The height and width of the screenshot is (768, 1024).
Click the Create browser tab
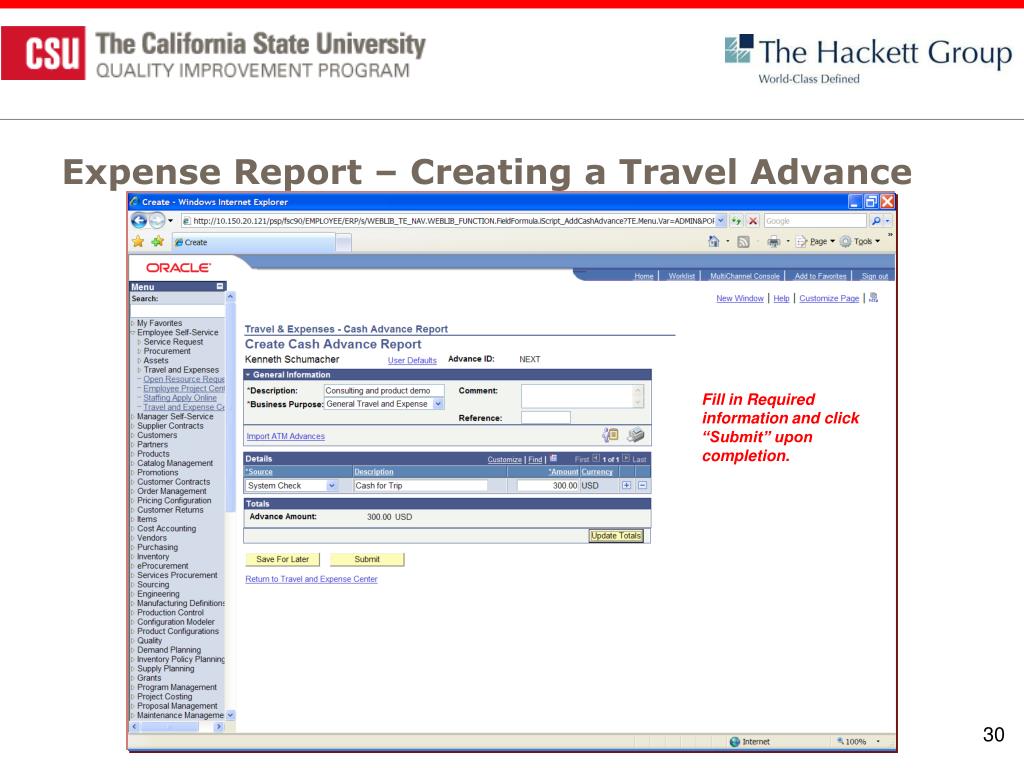tap(255, 242)
